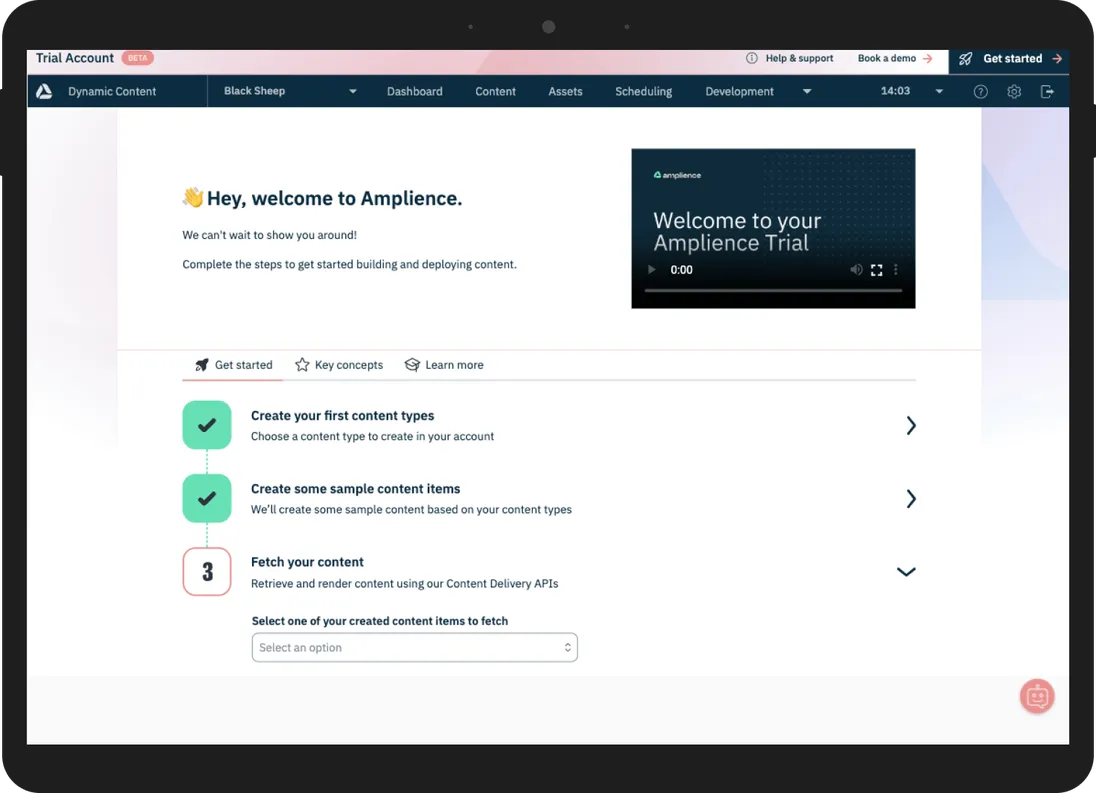Click the Amplience logo icon
1096x793 pixels.
(x=44, y=92)
